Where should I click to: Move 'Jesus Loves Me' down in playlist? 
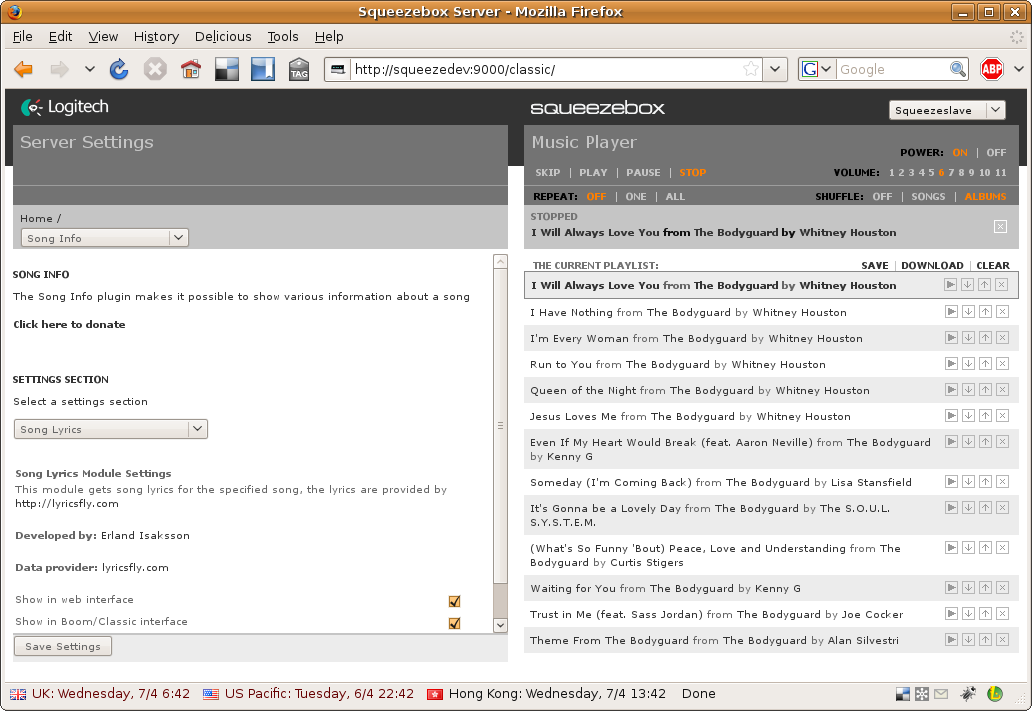pyautogui.click(x=967, y=416)
